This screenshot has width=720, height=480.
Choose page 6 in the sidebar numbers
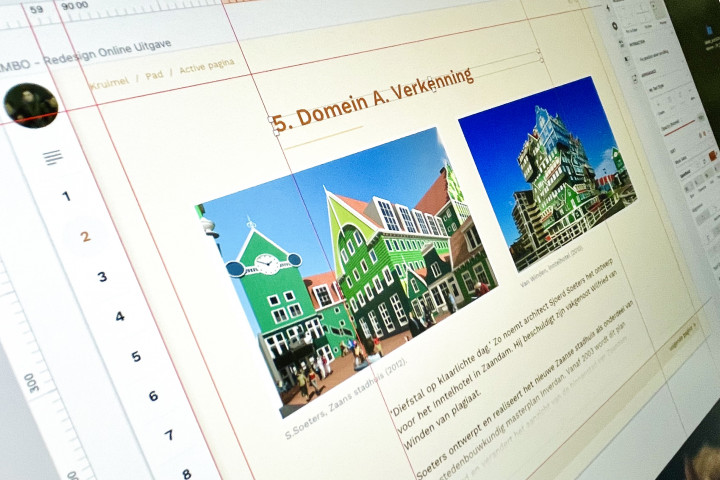[x=153, y=395]
